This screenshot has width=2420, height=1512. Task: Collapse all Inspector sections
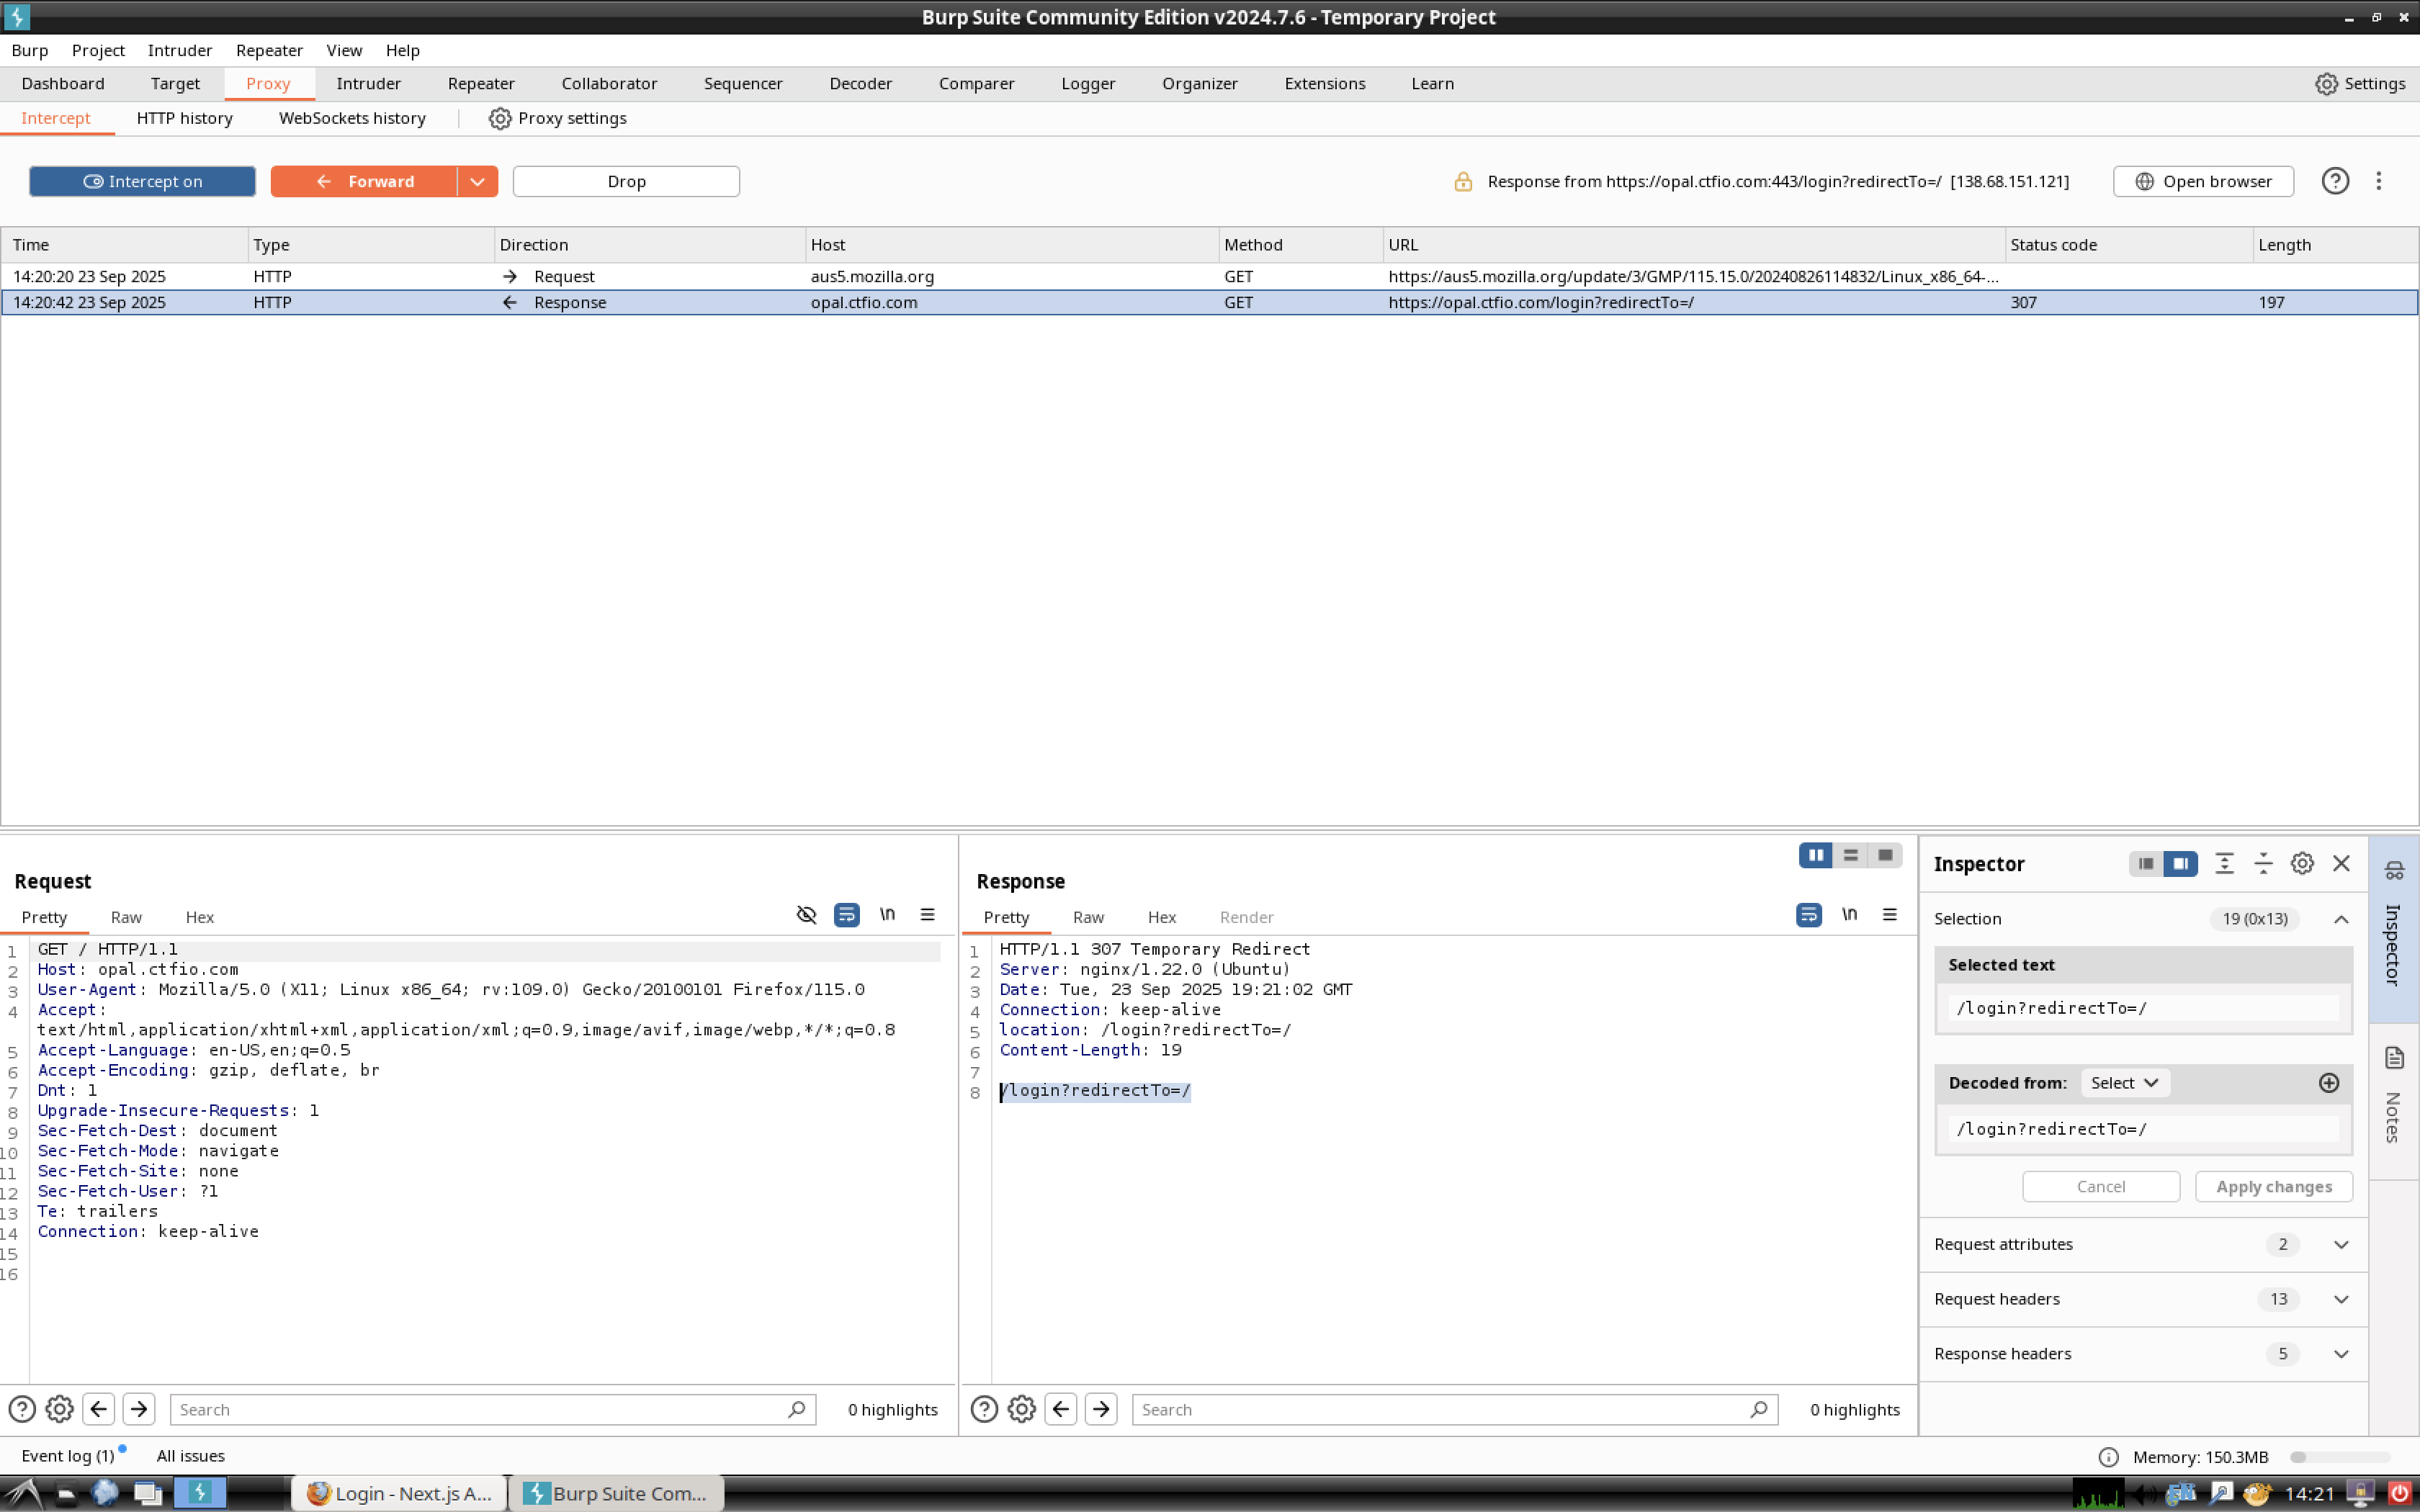click(2263, 863)
